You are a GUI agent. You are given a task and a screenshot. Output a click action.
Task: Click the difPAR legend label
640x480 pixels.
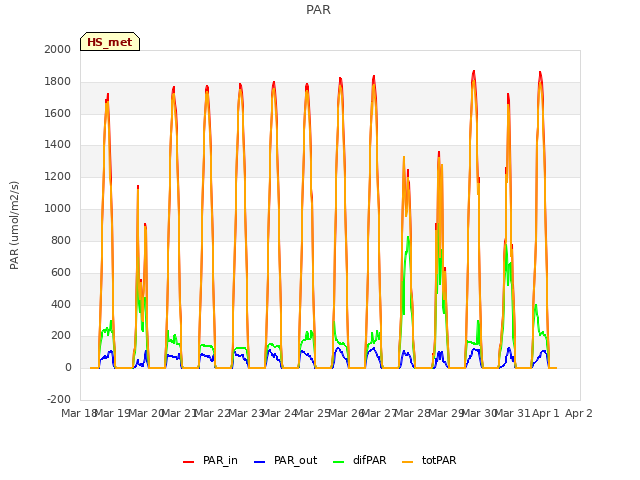(x=369, y=460)
